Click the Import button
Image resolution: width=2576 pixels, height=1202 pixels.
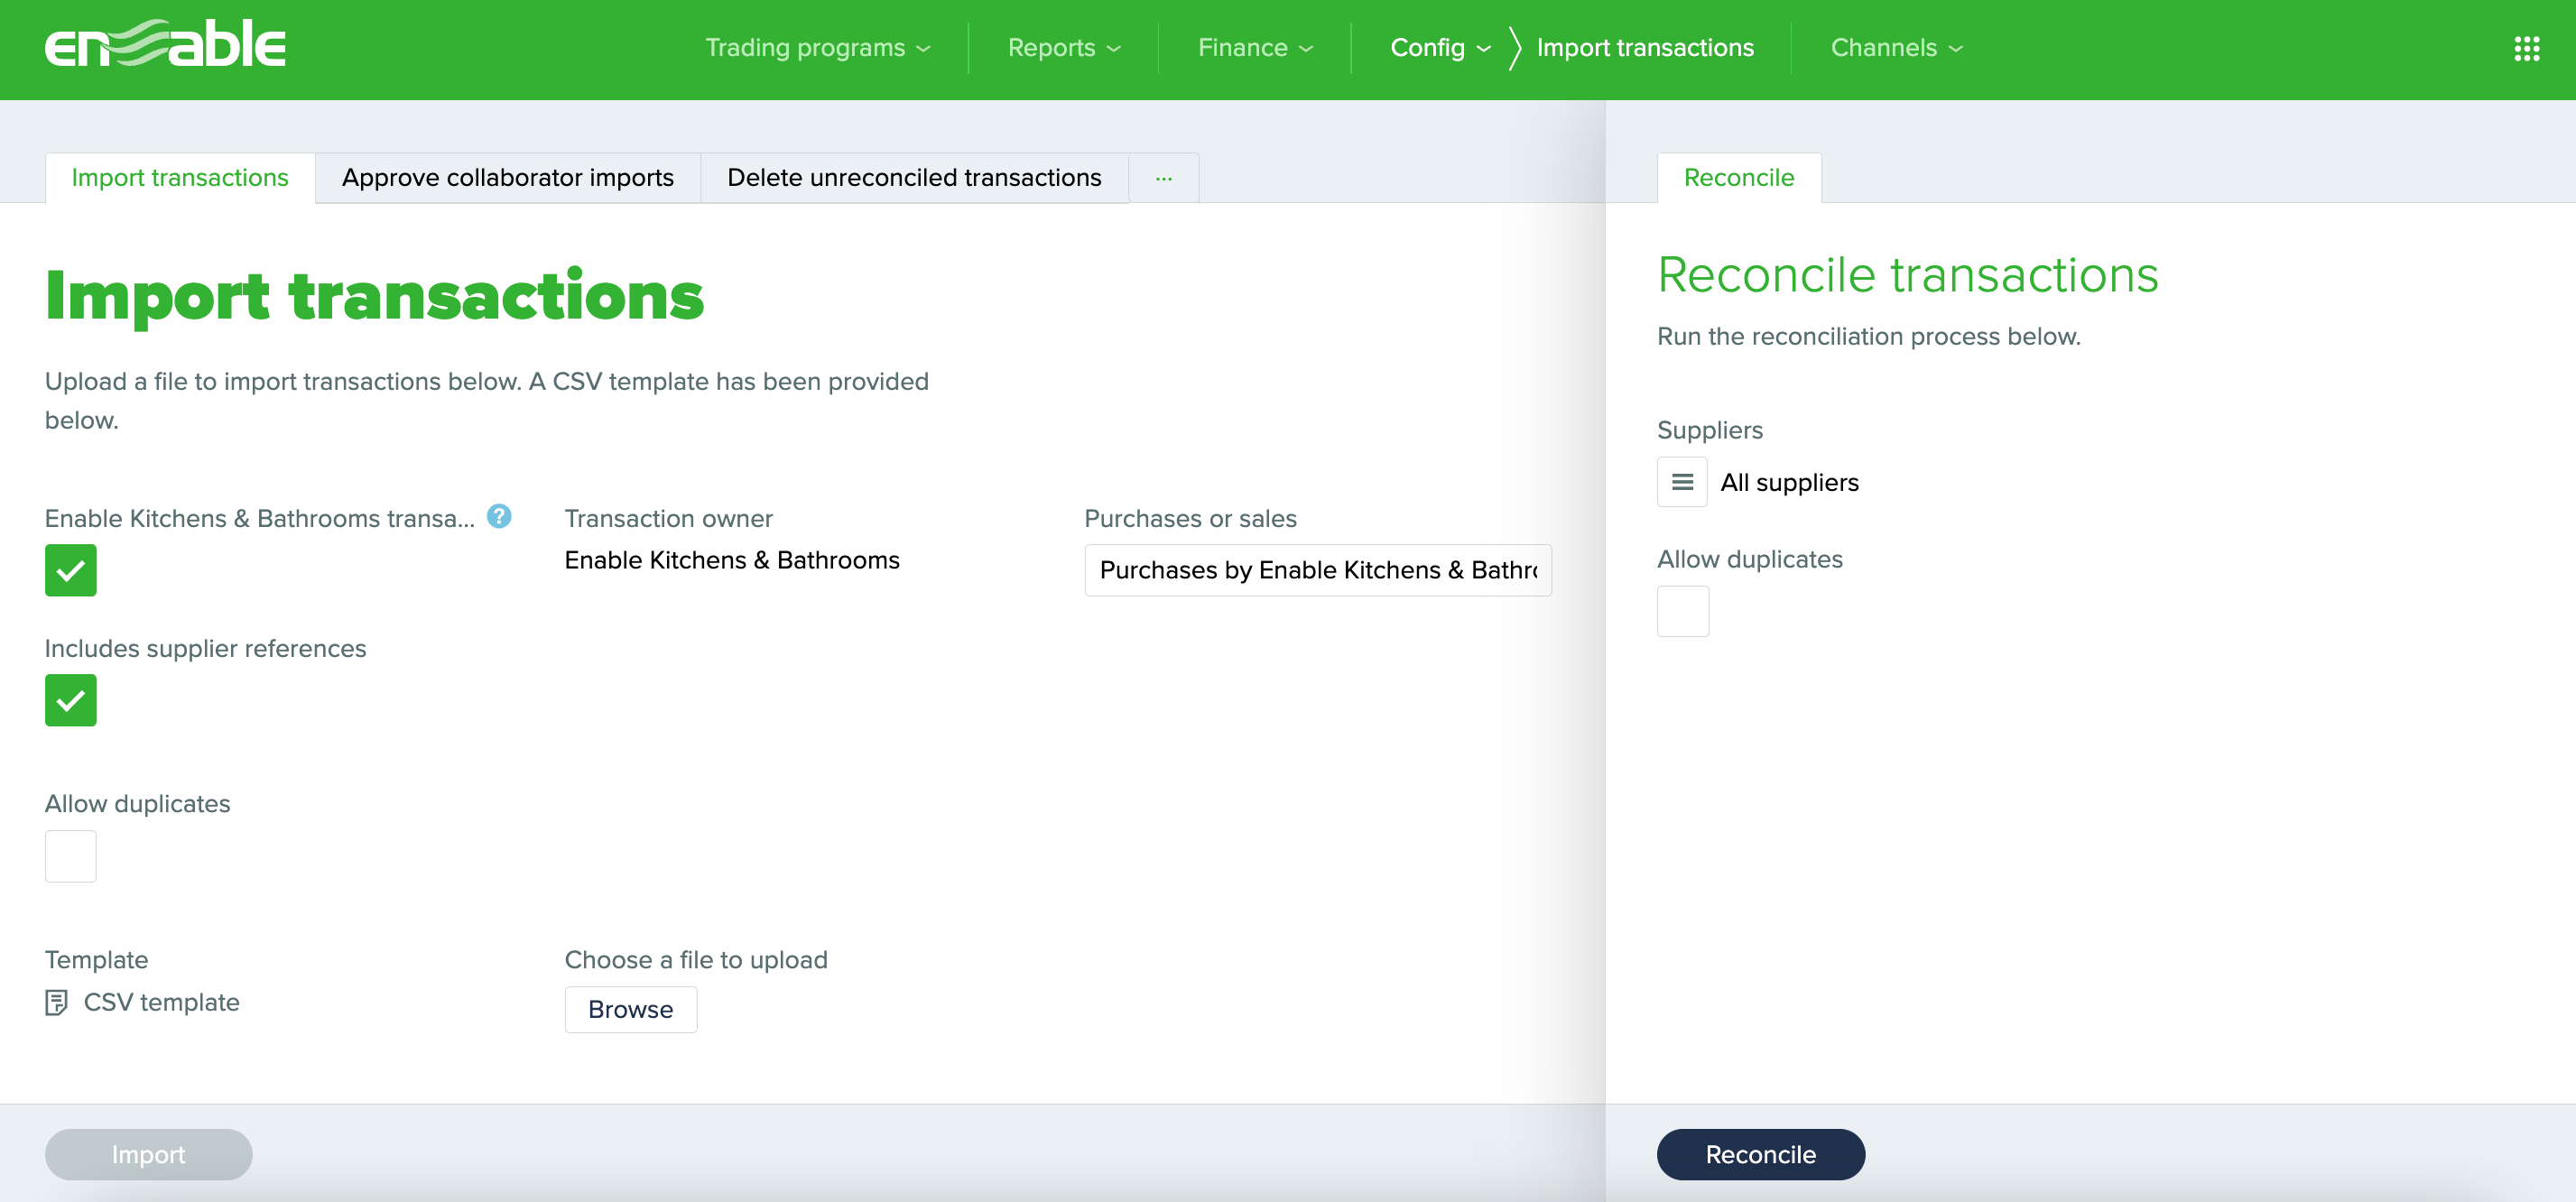click(149, 1154)
